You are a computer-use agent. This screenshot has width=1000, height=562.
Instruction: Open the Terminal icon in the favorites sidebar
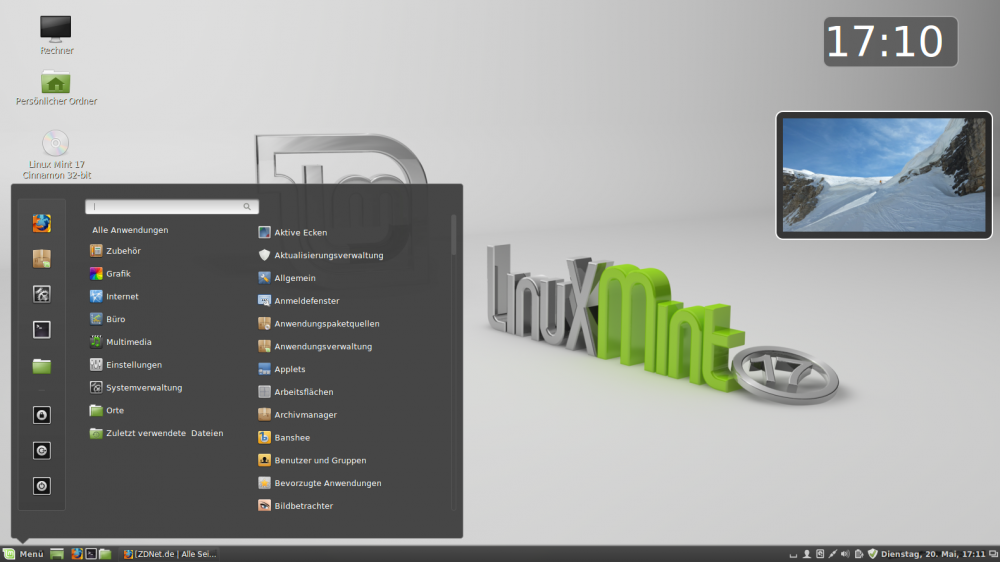[x=41, y=330]
